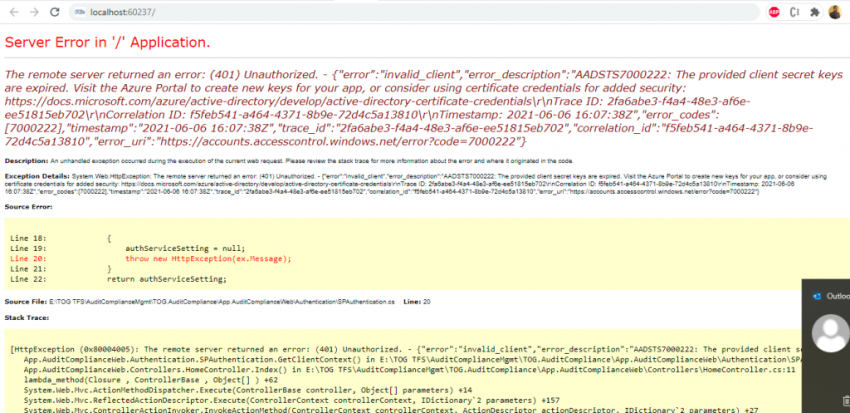Click the 'SPAuthentication.GetClientContext()' stack line
Viewport: 850px width, 413px height.
tap(413, 359)
